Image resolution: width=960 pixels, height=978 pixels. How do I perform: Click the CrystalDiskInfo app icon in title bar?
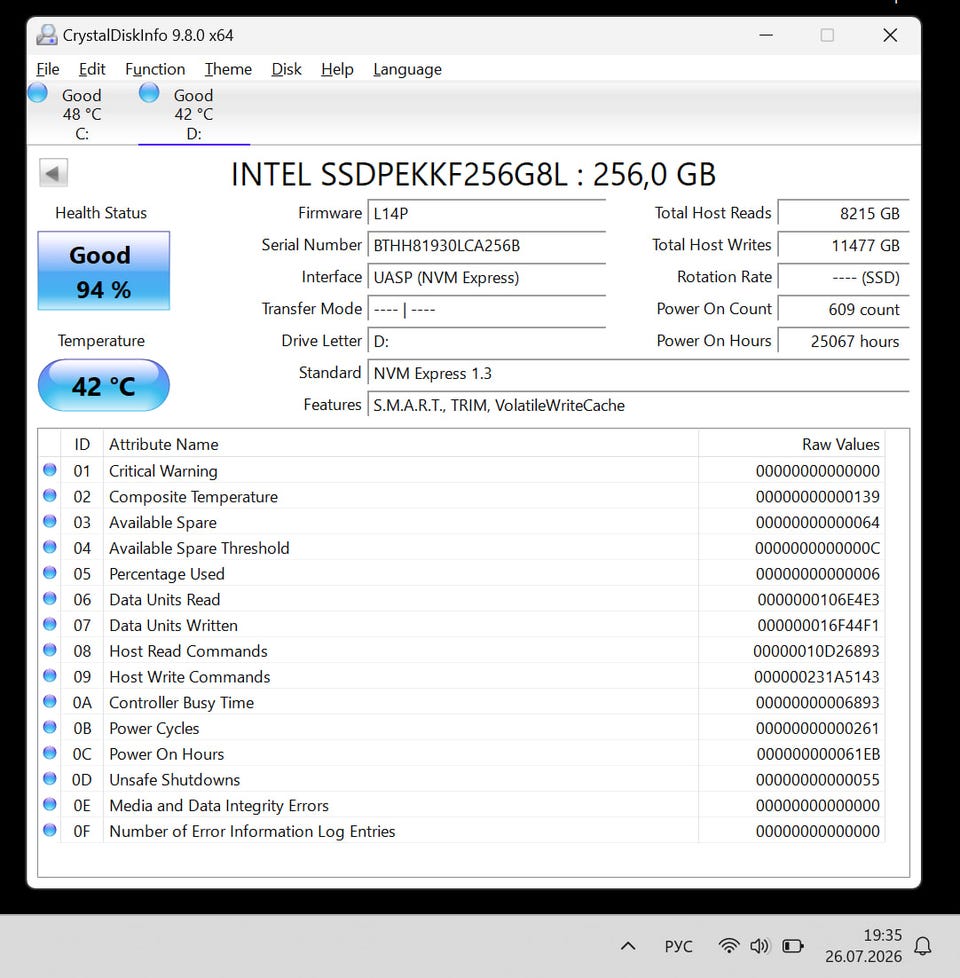pos(47,35)
